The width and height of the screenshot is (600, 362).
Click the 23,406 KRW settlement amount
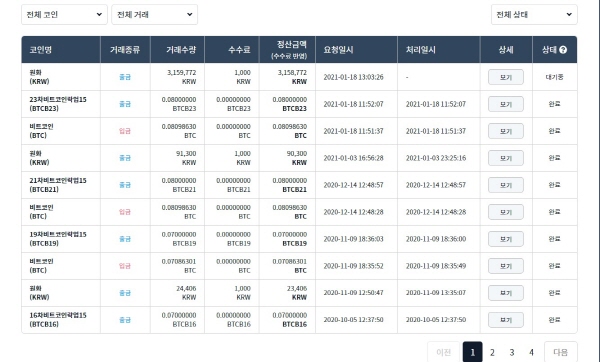tap(297, 293)
